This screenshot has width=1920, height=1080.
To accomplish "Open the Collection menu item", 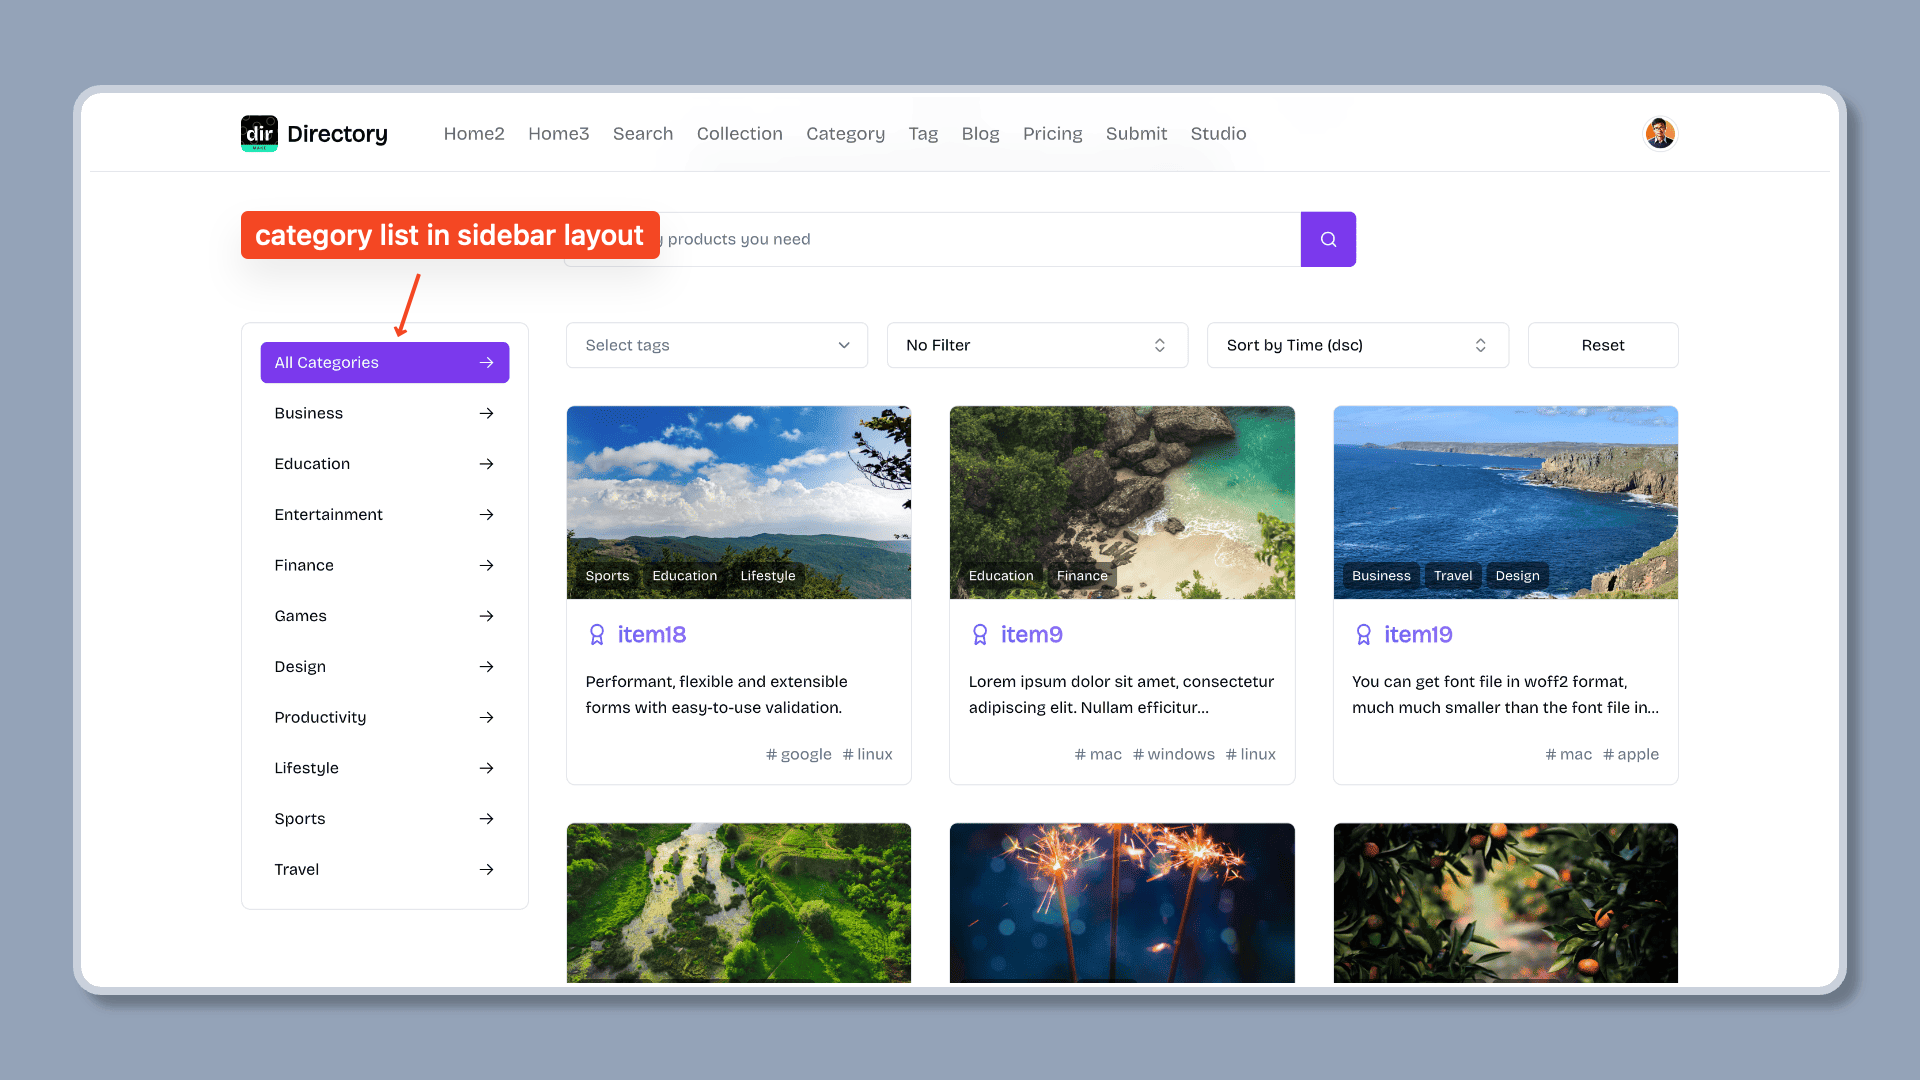I will [x=740, y=133].
